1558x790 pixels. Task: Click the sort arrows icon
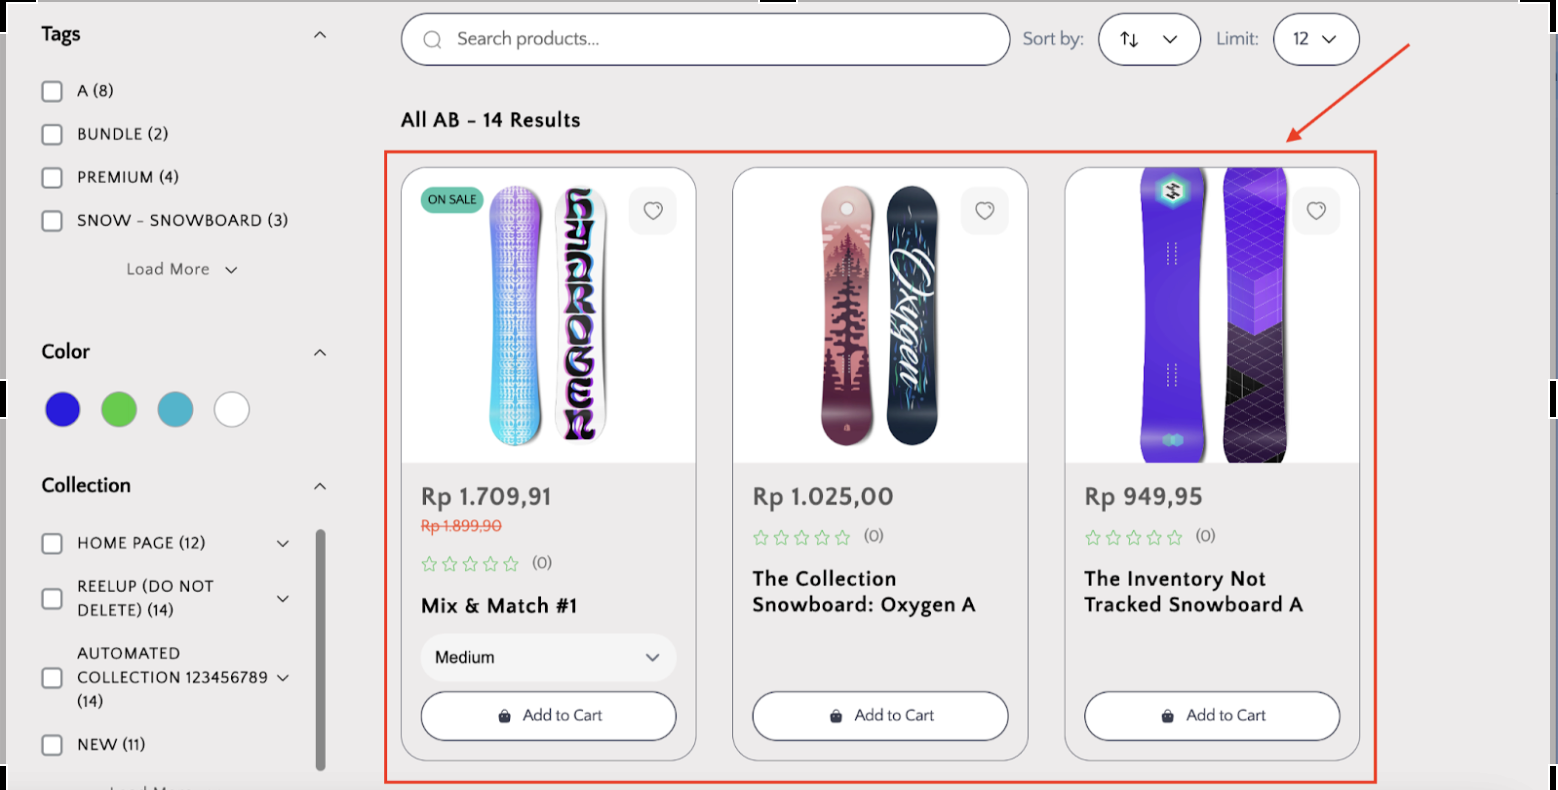(1129, 39)
